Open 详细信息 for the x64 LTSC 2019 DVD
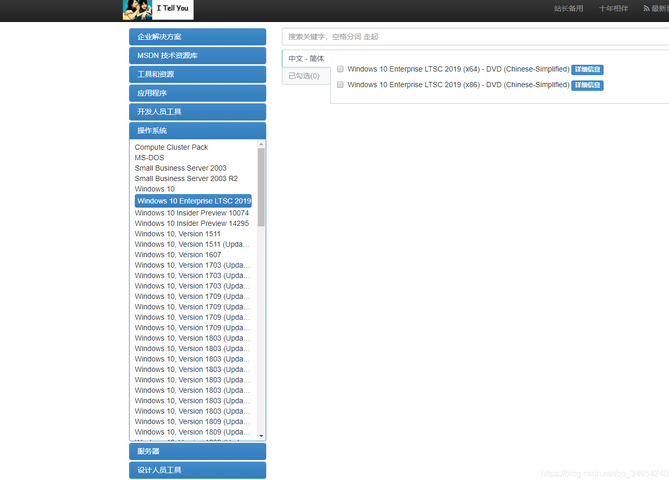 click(587, 70)
